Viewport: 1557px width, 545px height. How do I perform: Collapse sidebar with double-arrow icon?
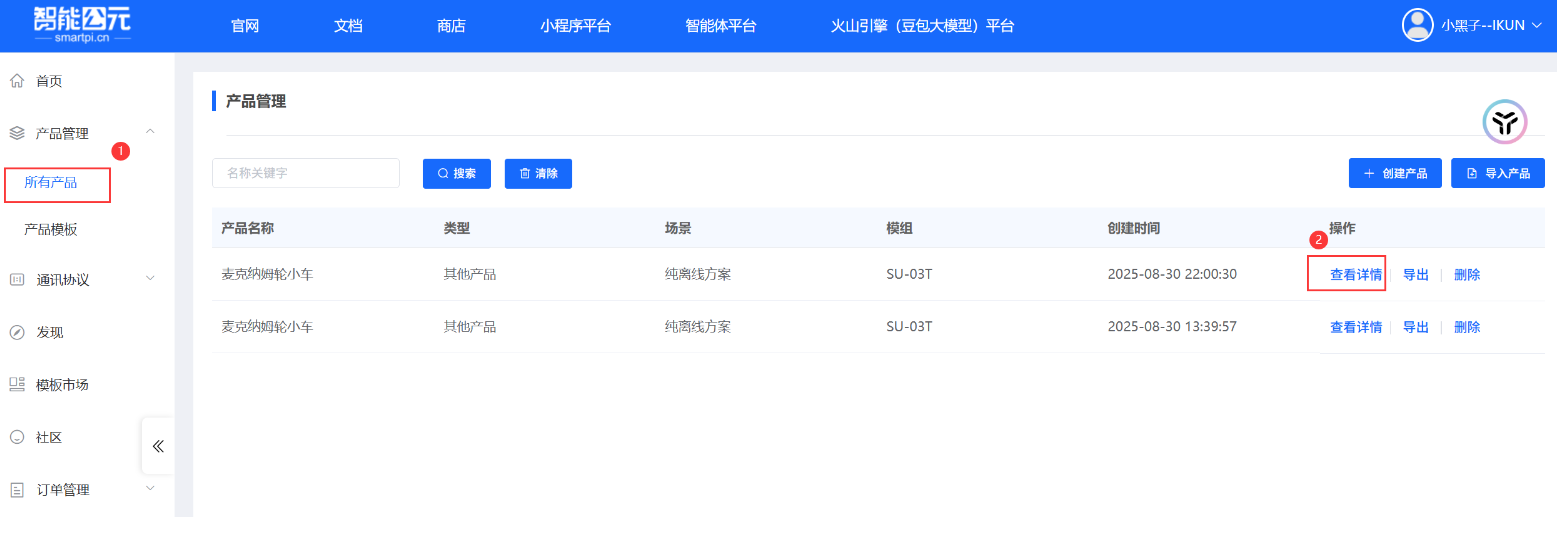coord(158,446)
